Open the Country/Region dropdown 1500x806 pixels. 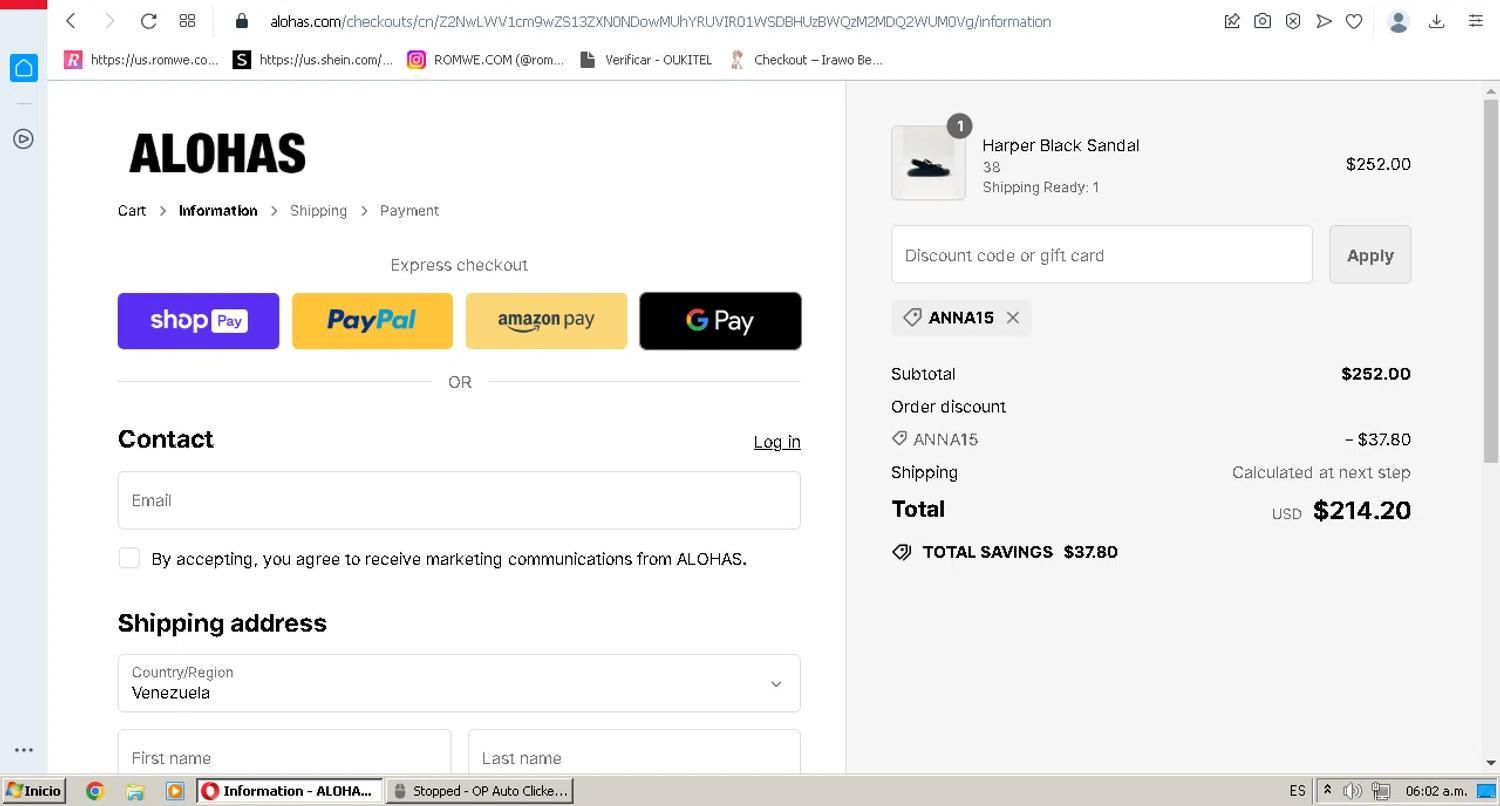click(x=459, y=684)
